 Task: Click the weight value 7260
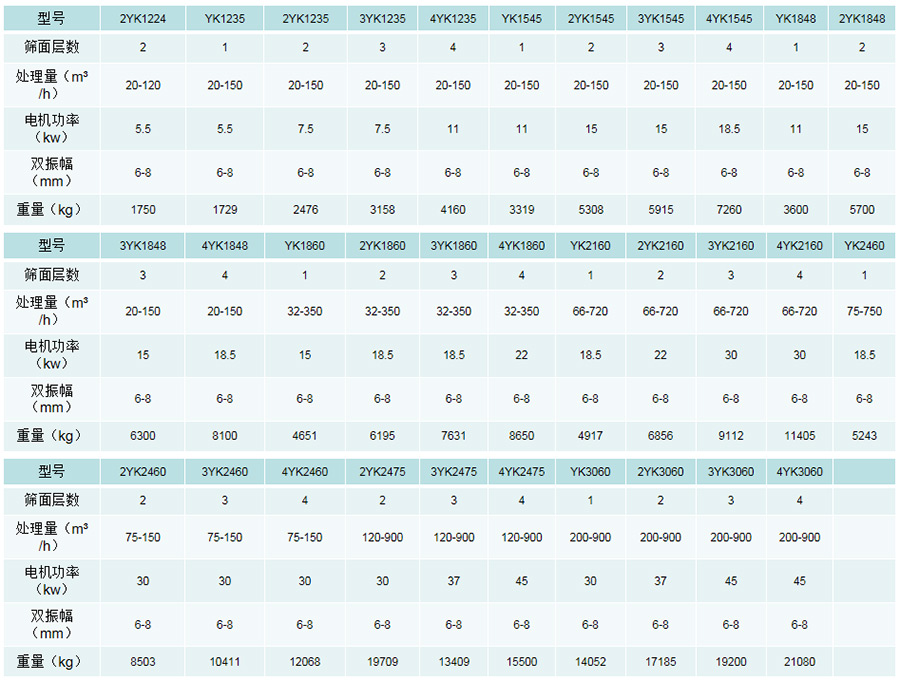click(x=729, y=210)
